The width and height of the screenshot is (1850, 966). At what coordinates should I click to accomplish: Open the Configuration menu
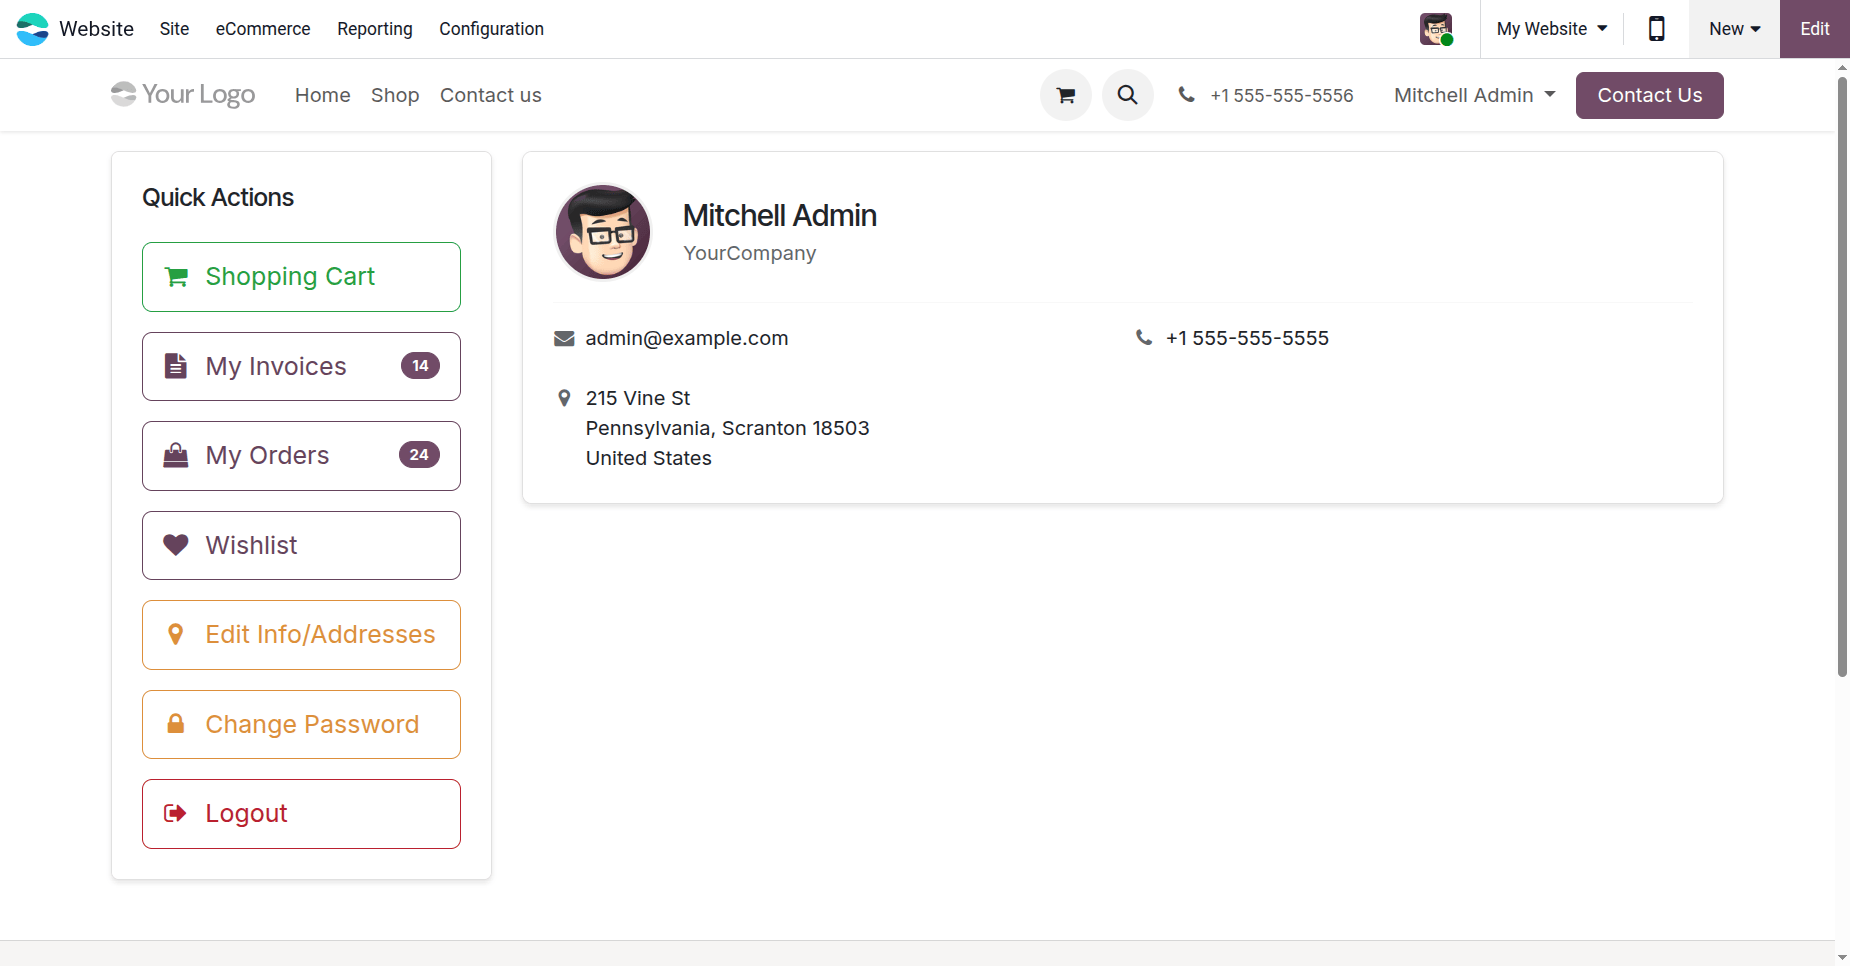tap(491, 29)
